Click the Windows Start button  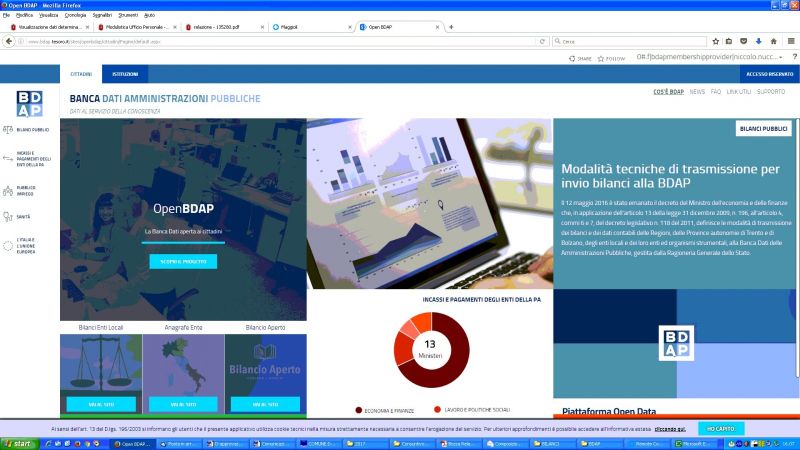19,444
